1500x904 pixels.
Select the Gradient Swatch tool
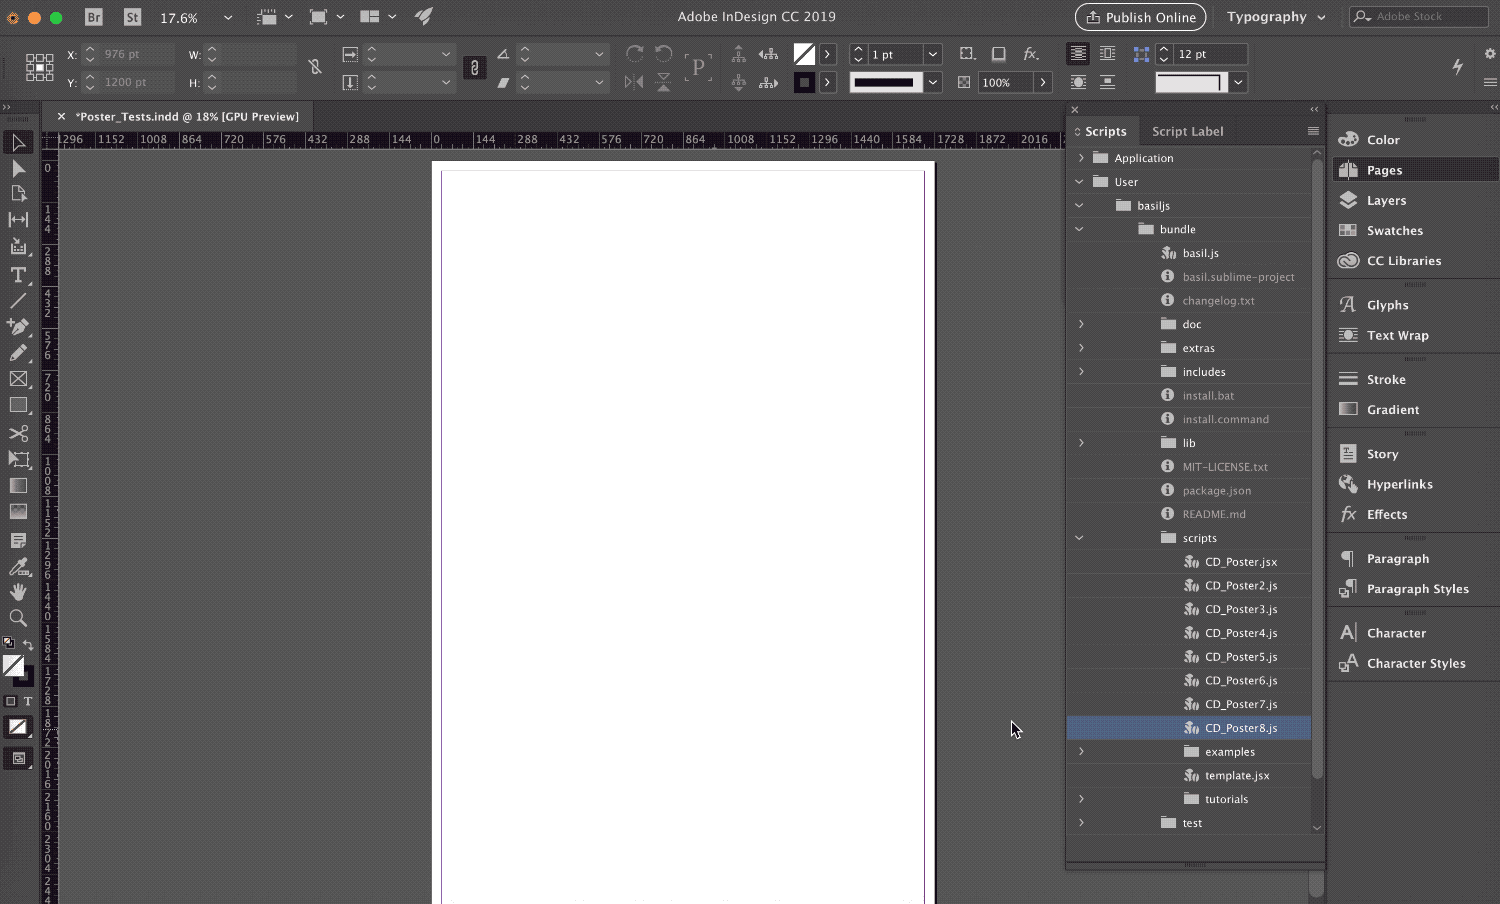pyautogui.click(x=18, y=485)
